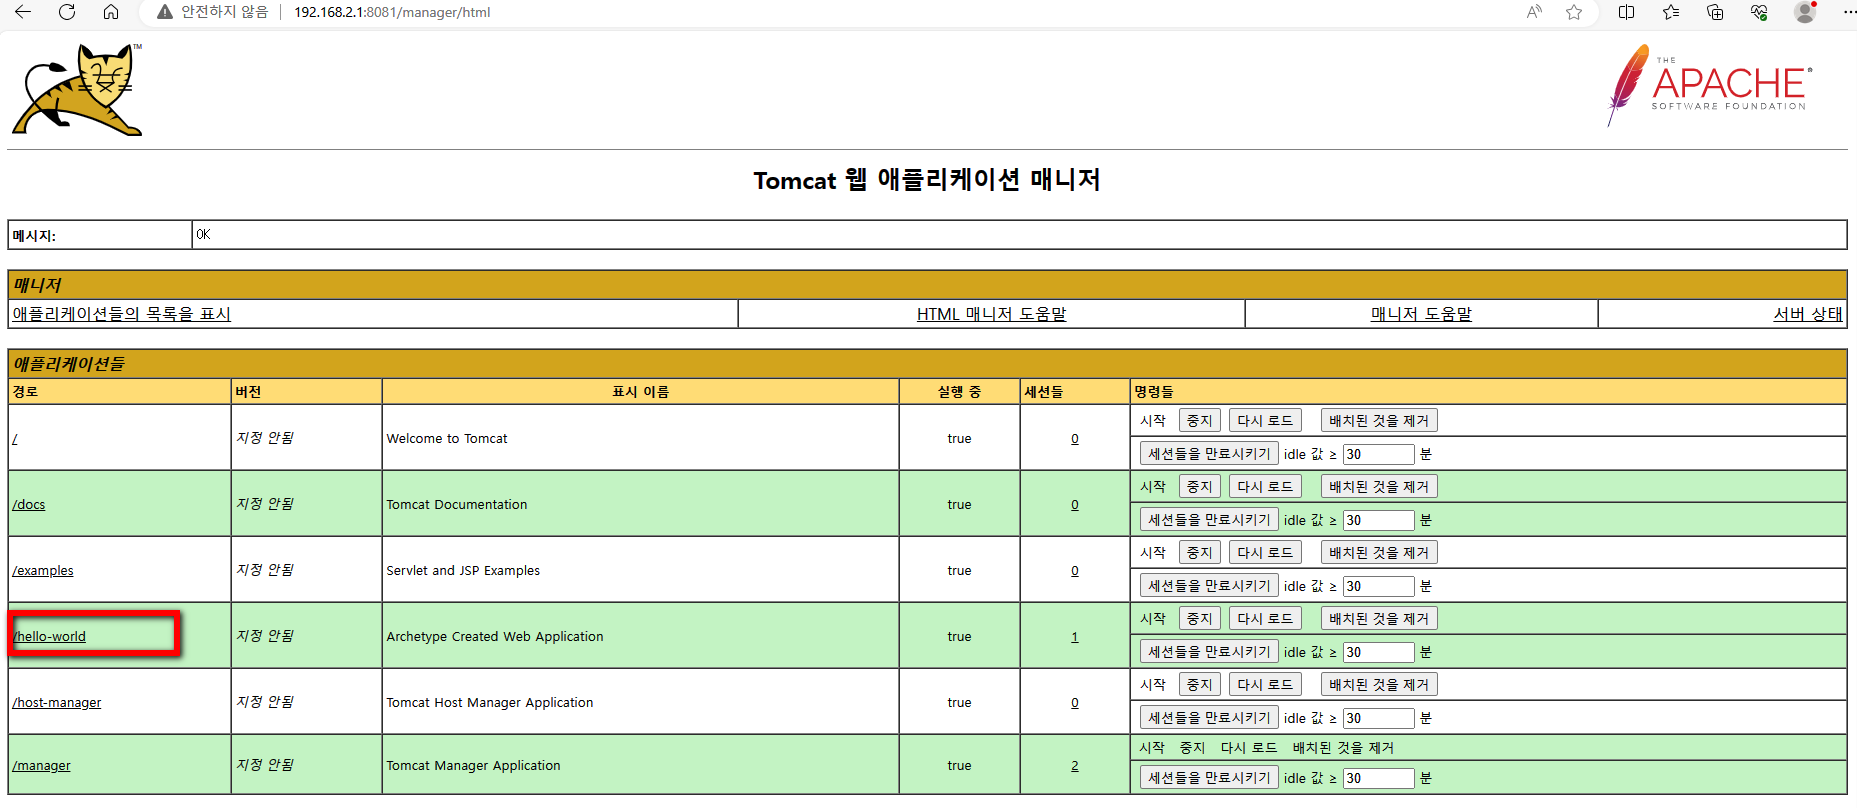The image size is (1857, 808).
Task: View sessions count for Welcome to Tomcat
Action: pos(1075,439)
